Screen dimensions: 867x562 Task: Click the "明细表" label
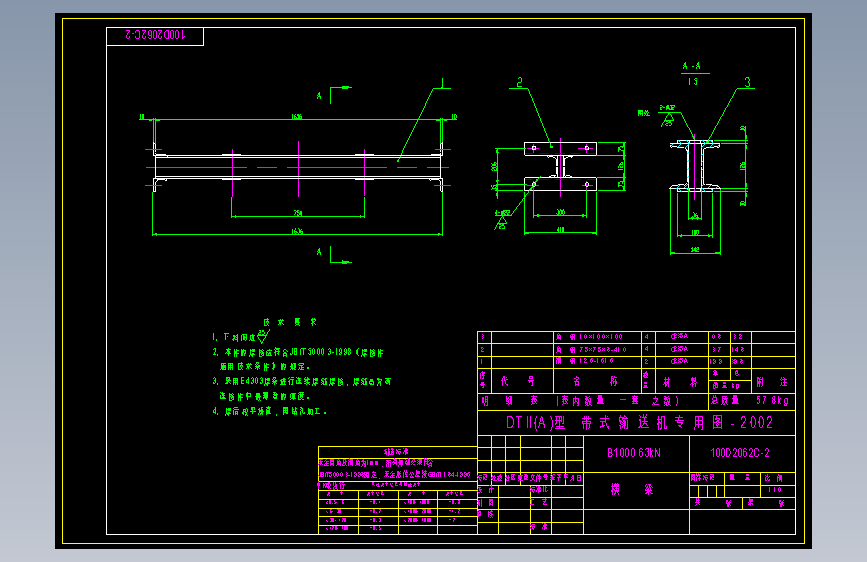(509, 400)
